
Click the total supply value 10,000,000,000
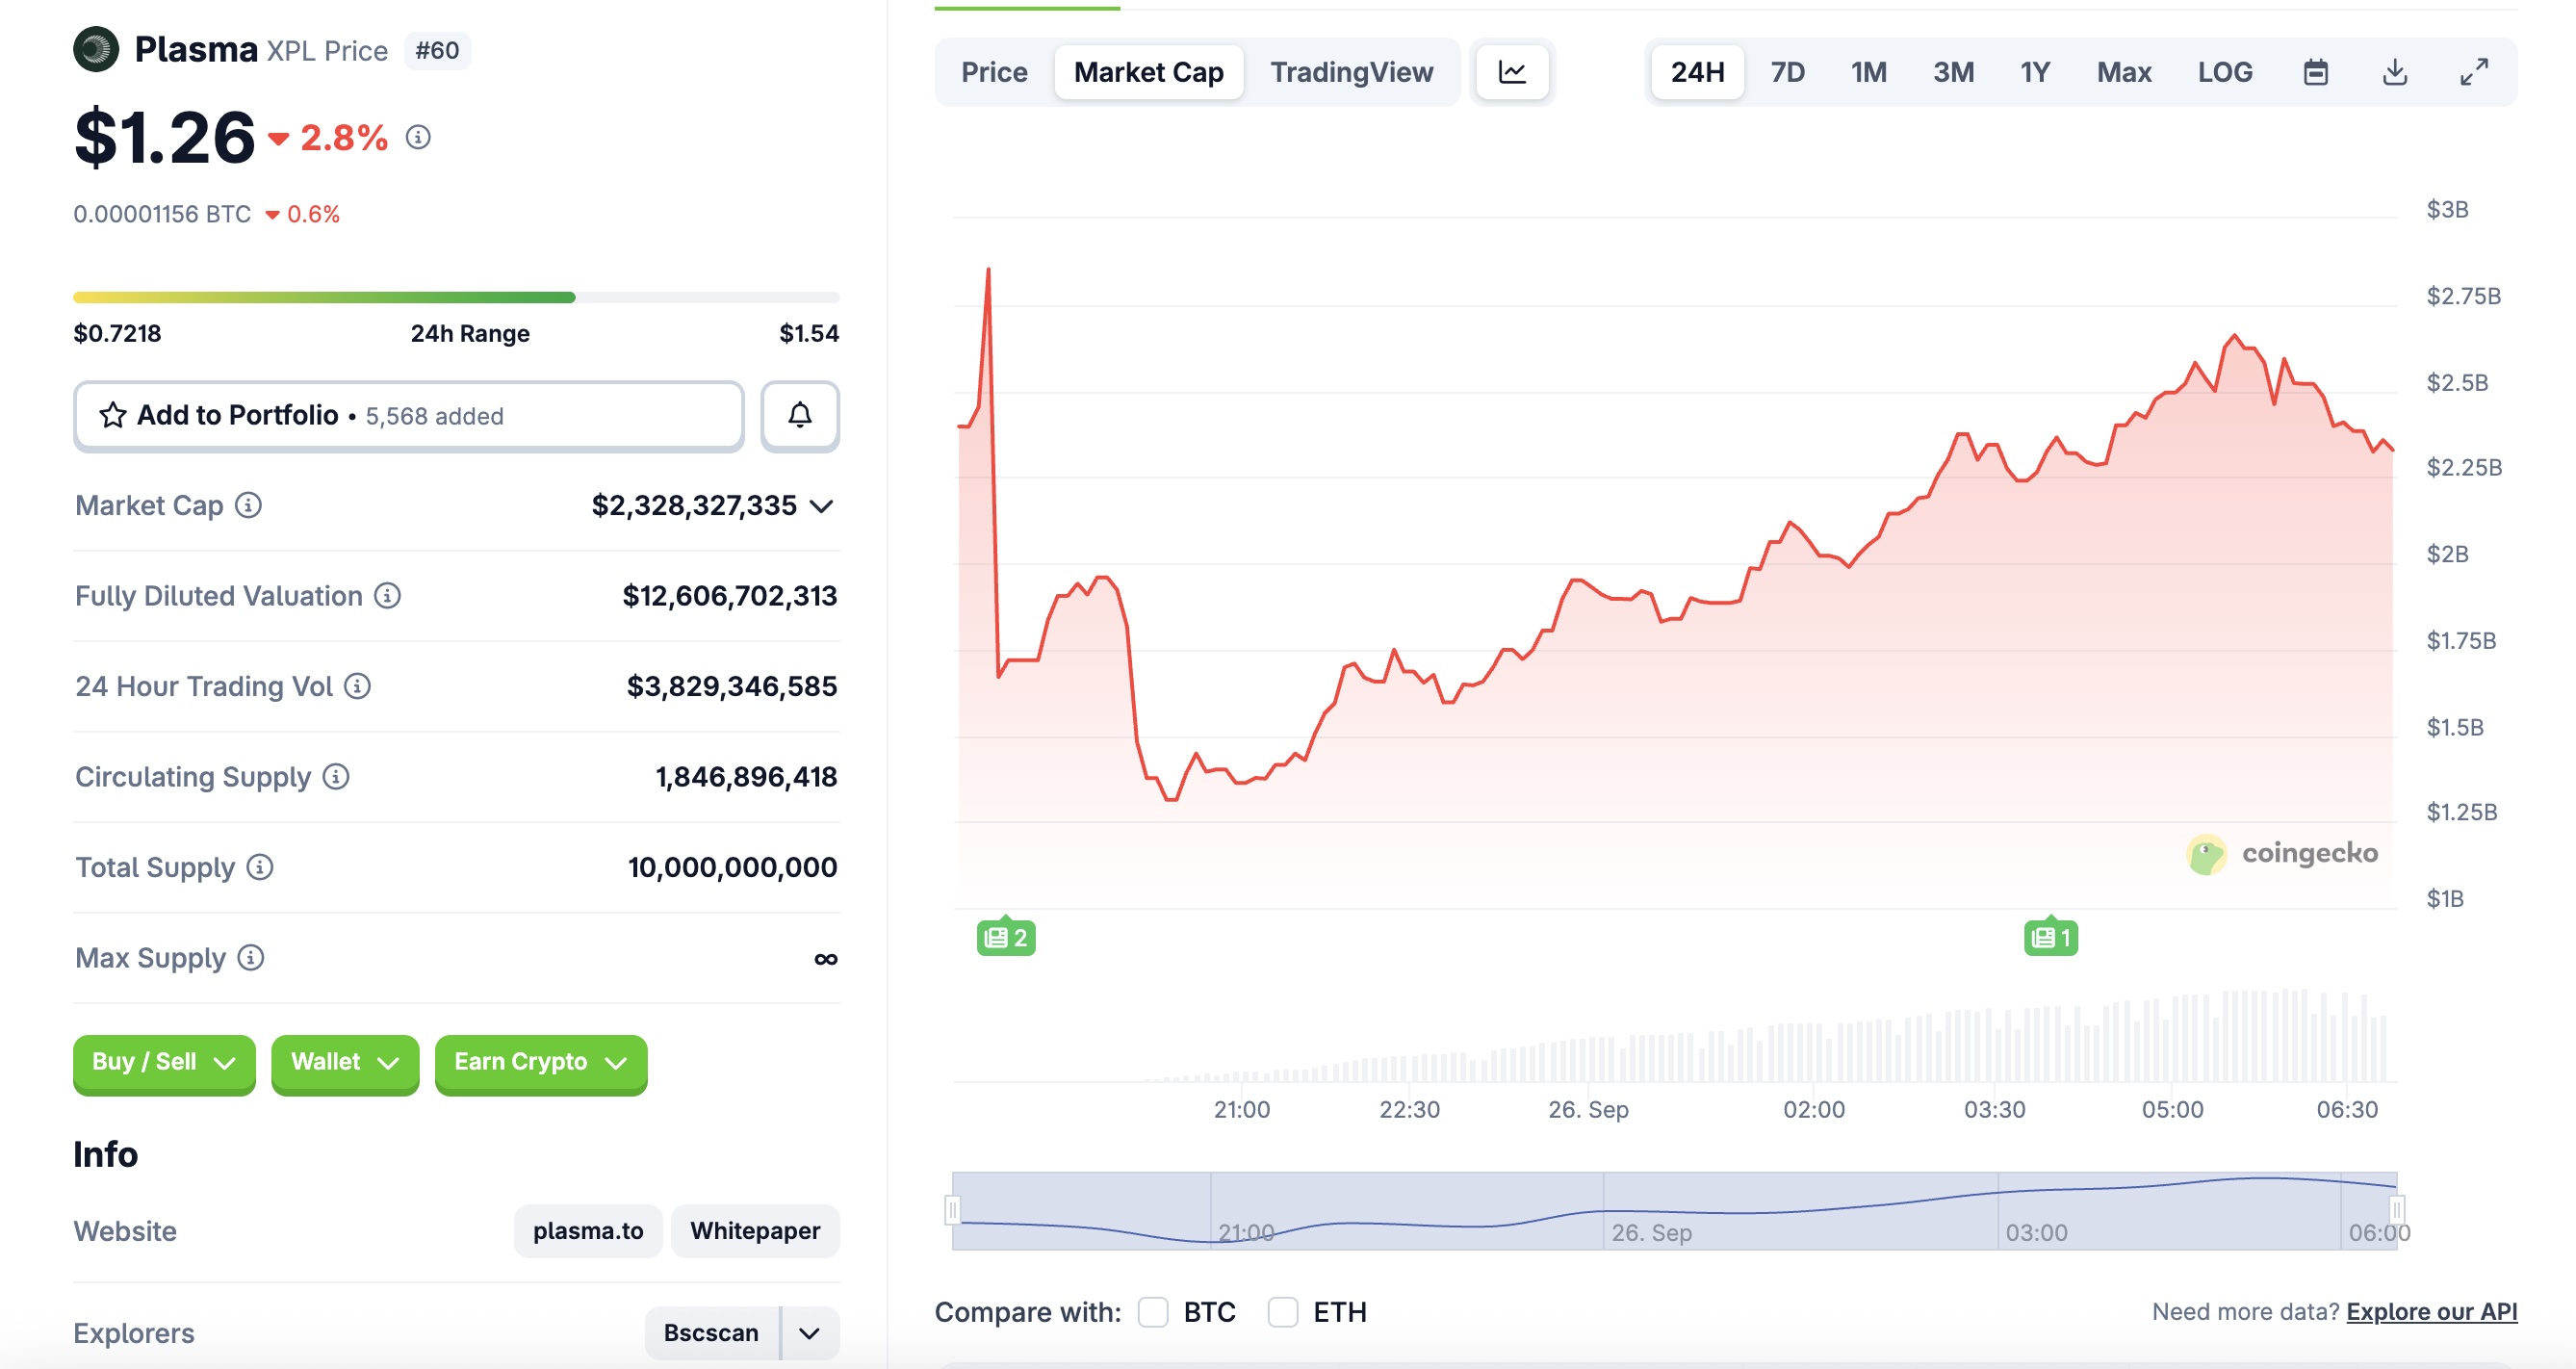[733, 867]
